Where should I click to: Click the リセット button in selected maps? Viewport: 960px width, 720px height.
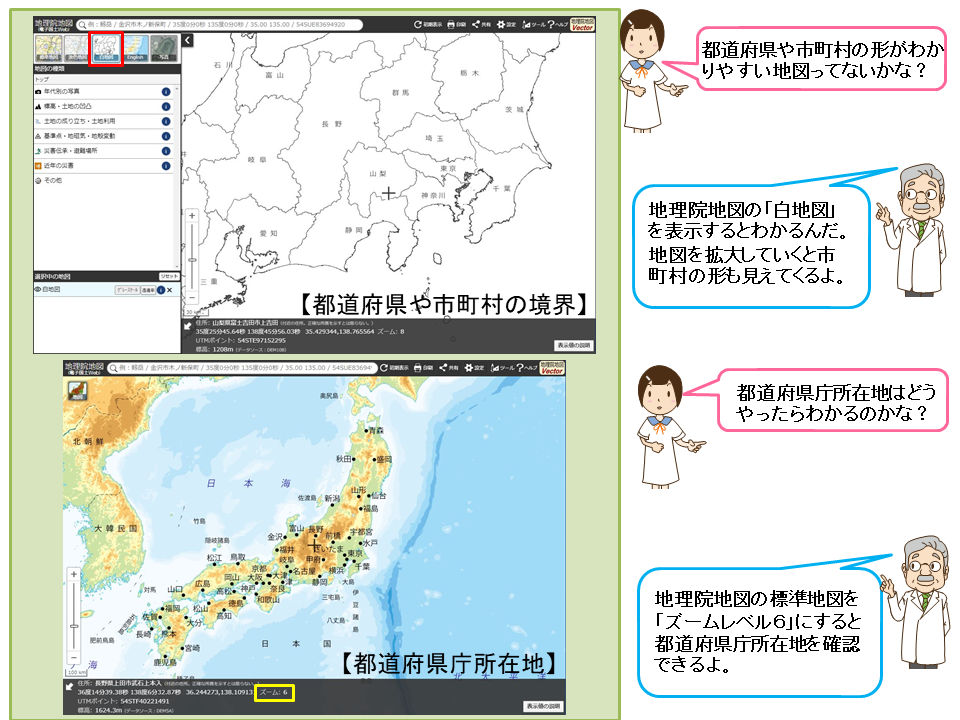168,276
